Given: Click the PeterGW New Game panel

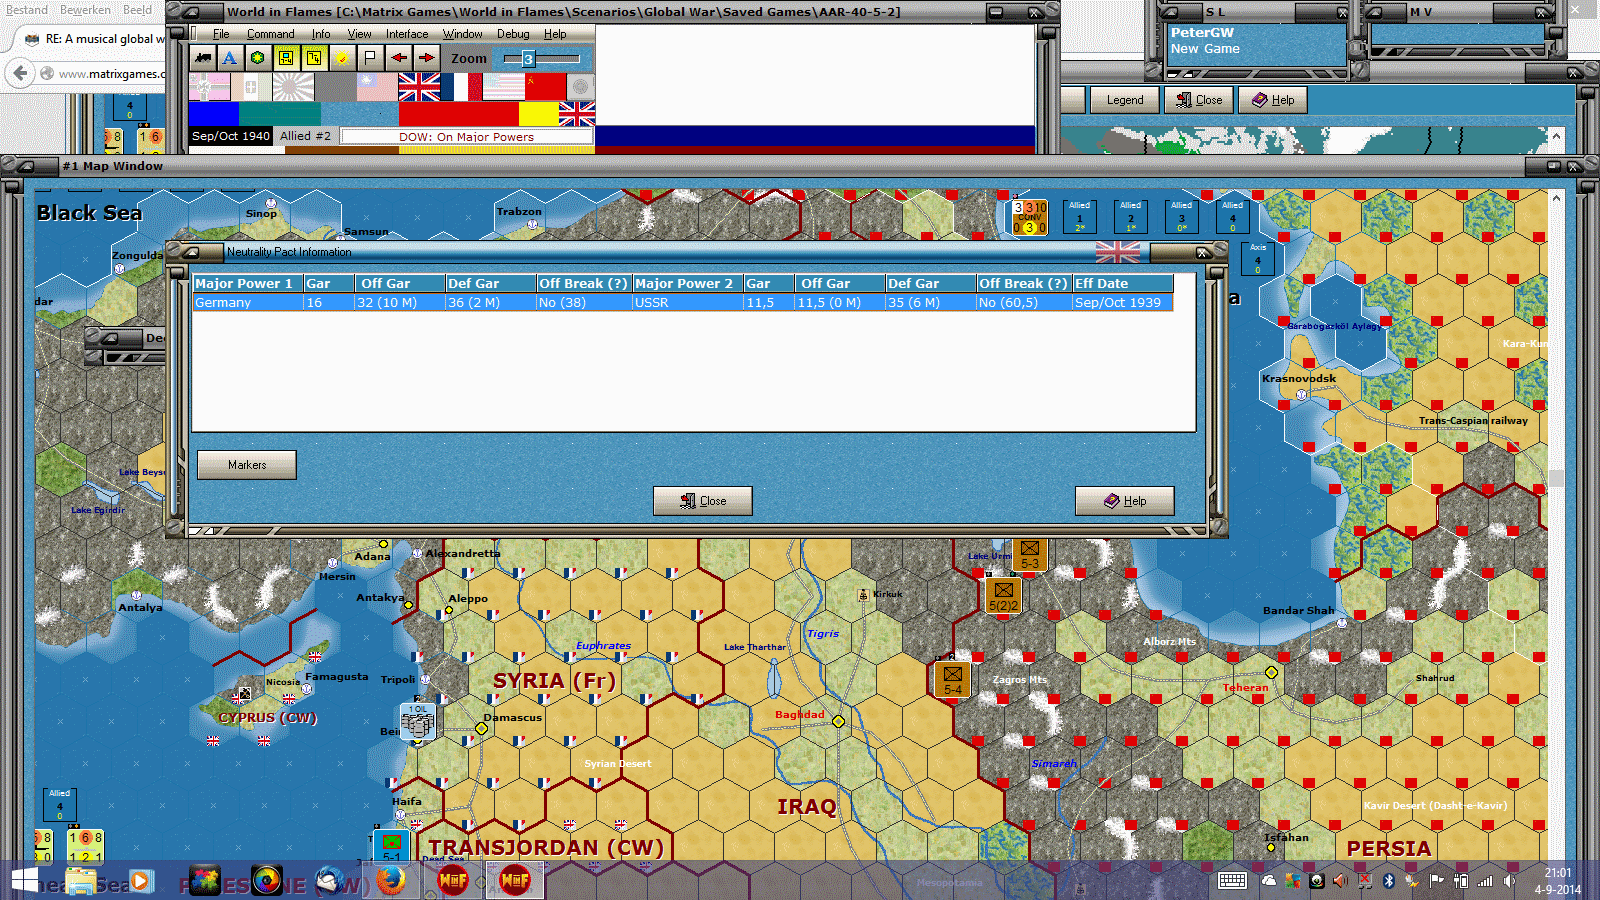Looking at the screenshot, I should point(1257,44).
